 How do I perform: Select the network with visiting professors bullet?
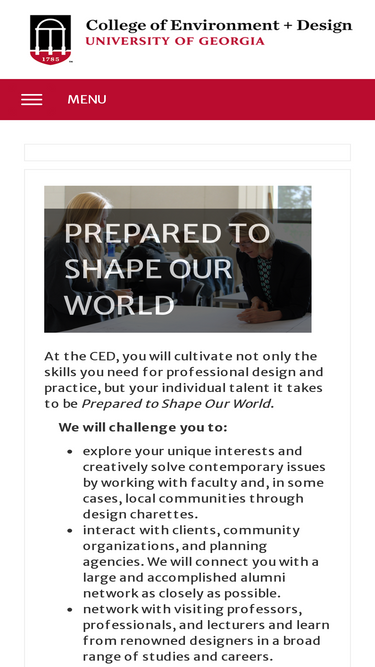click(206, 633)
